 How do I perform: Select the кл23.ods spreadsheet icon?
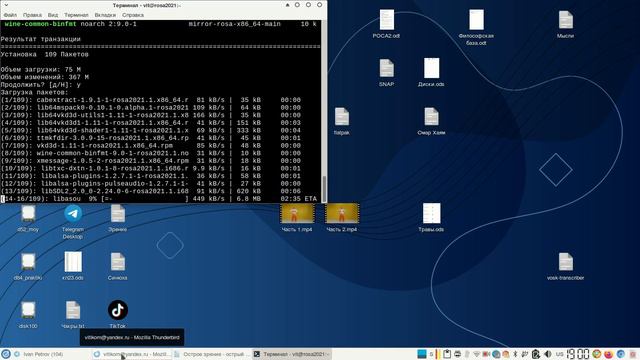73,266
